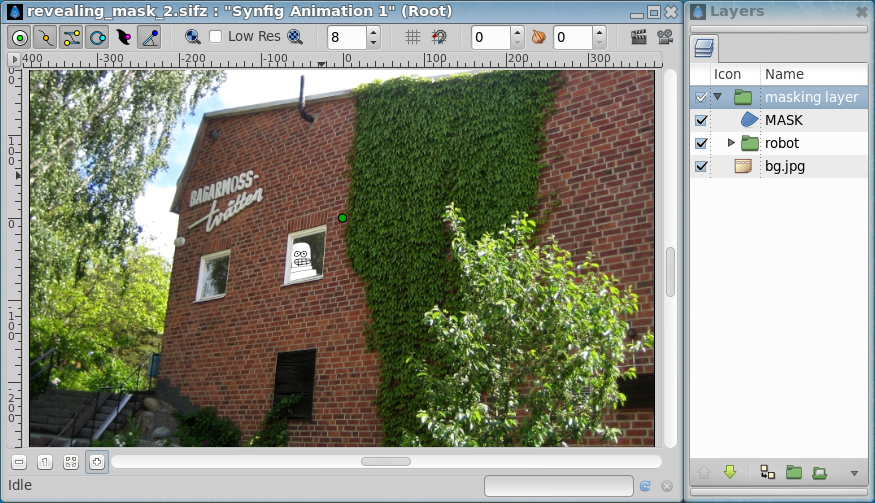
Task: Click the status progress bar
Action: coord(559,486)
